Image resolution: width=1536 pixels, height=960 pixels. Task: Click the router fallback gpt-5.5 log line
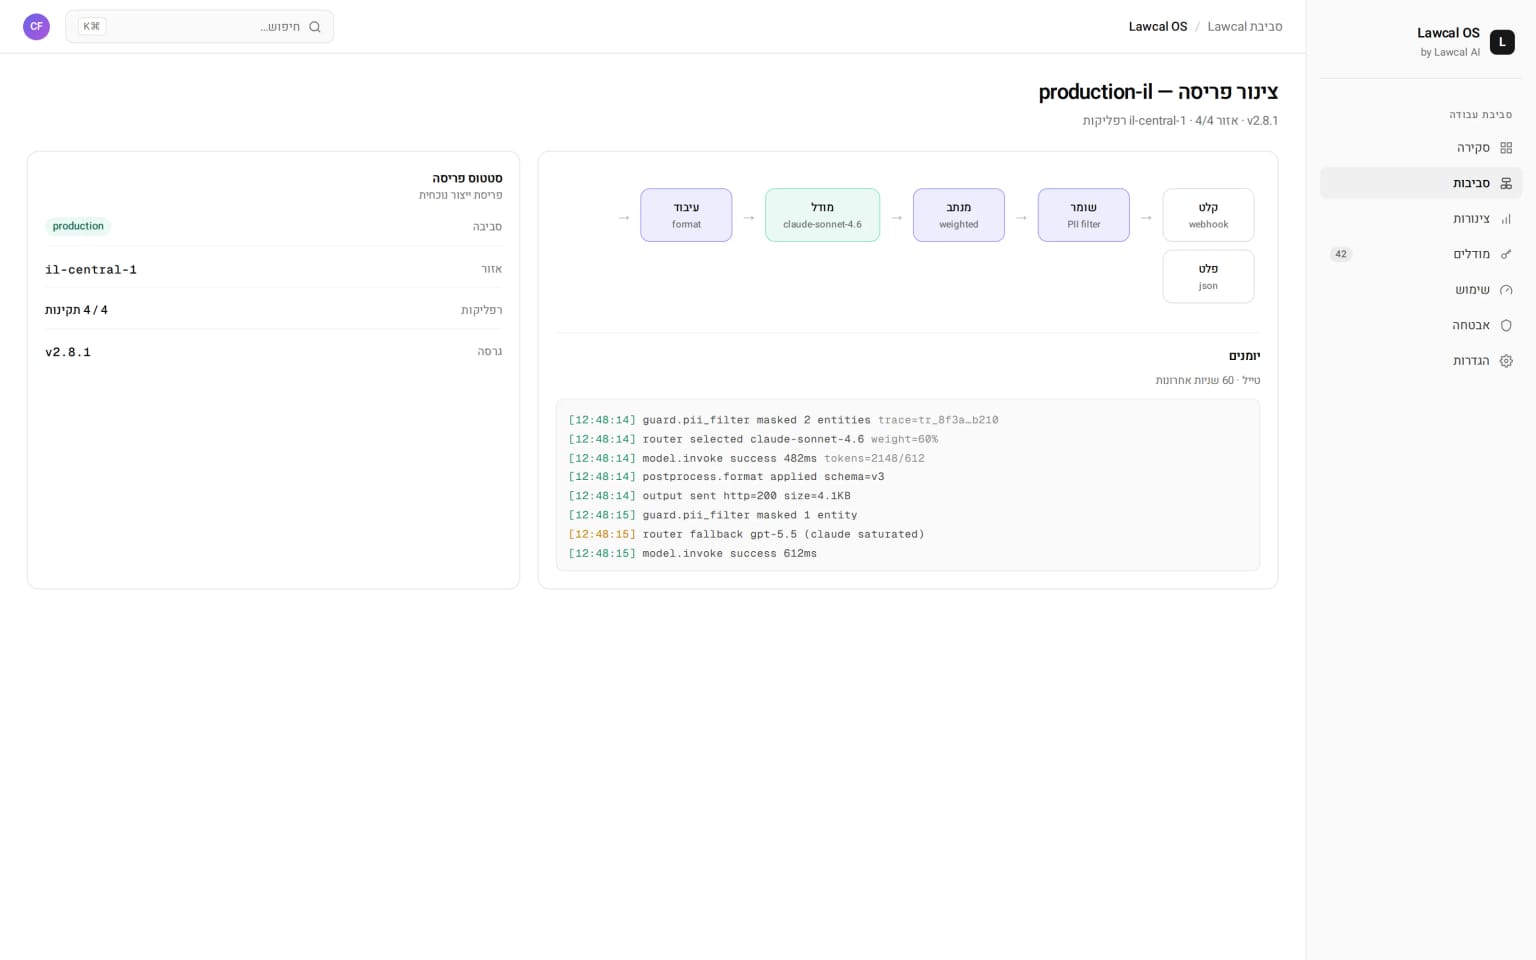click(746, 534)
